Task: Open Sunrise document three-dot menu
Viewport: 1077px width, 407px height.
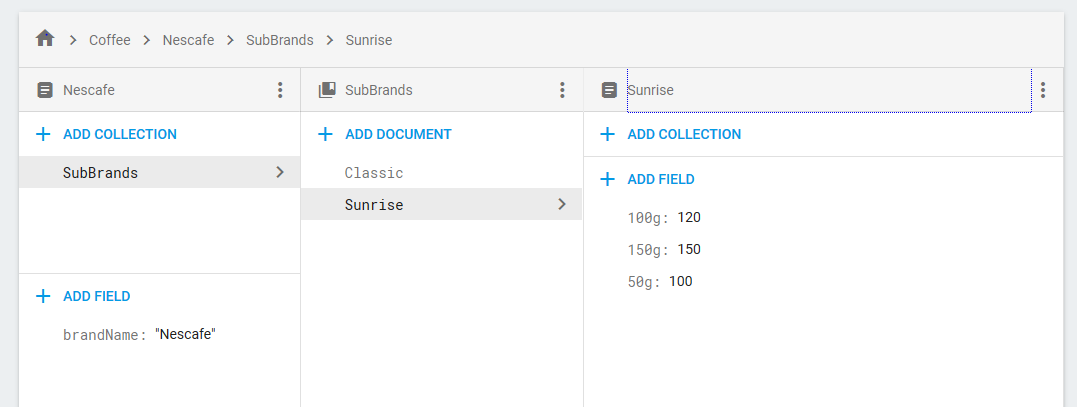Action: [x=1043, y=90]
